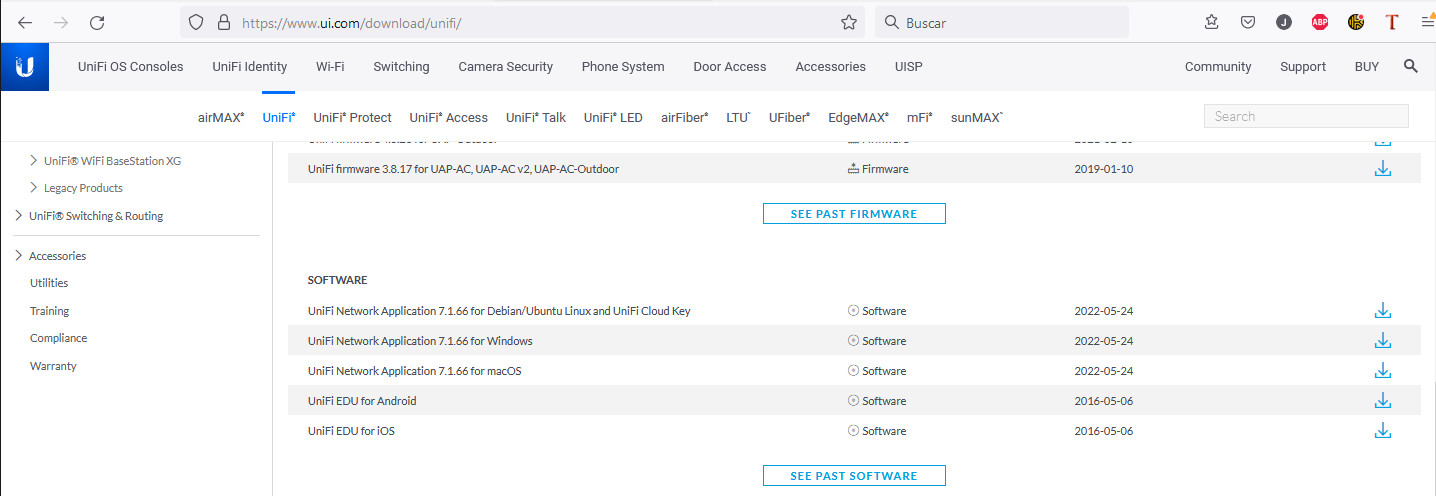Screen dimensions: 1436x496
Task: Select the airFiber tab
Action: pyautogui.click(x=685, y=117)
